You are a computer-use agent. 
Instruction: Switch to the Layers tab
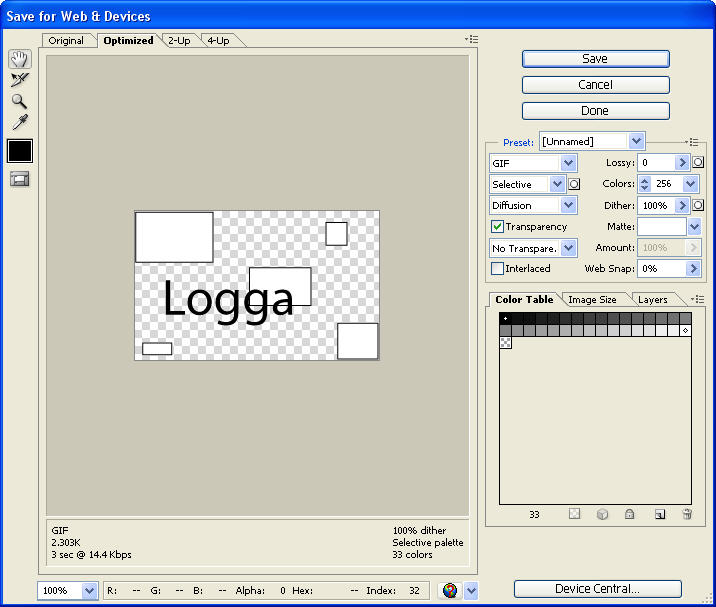[x=653, y=300]
